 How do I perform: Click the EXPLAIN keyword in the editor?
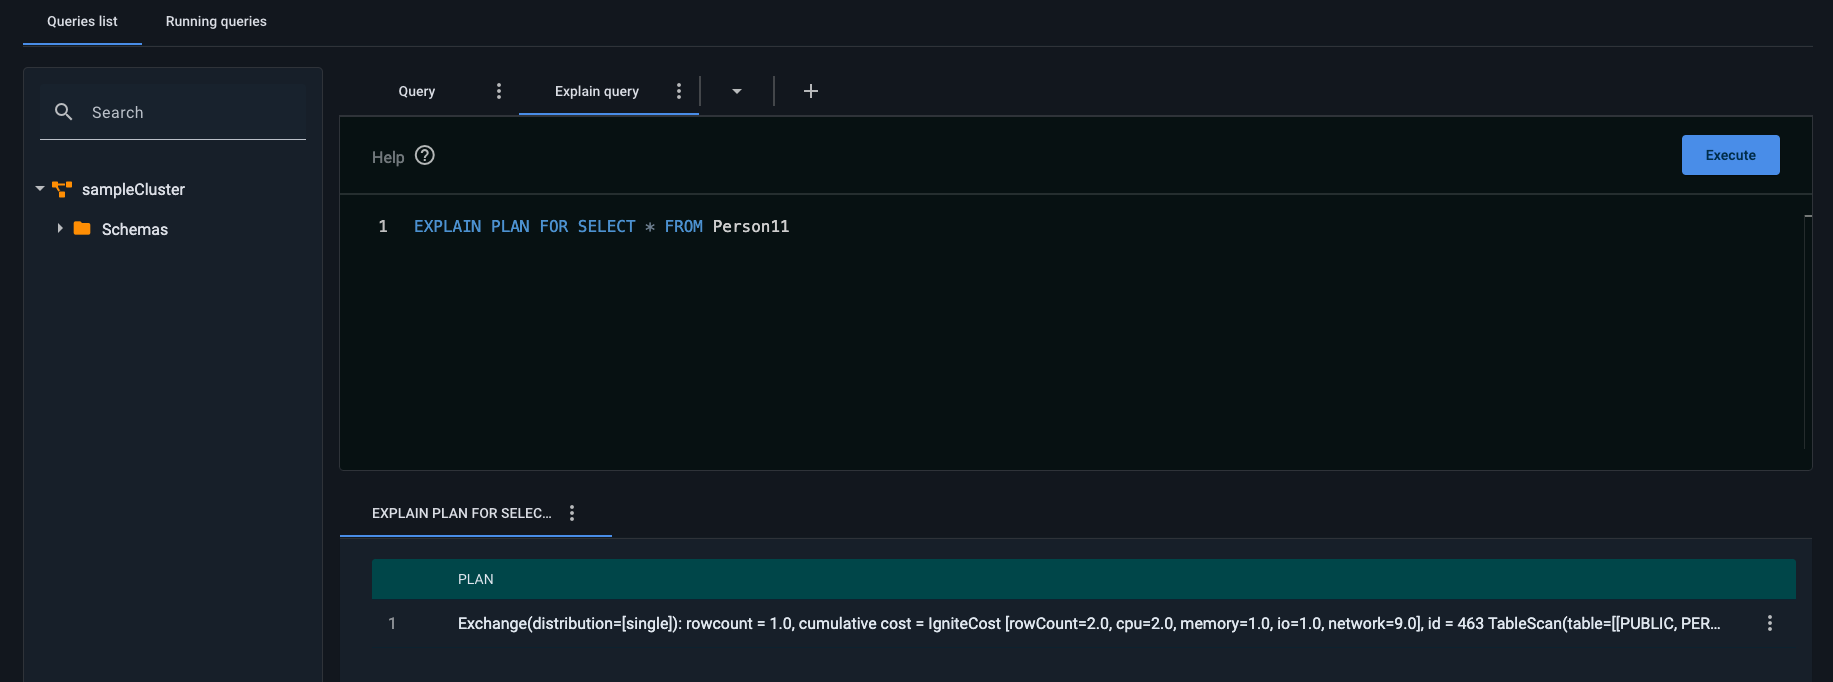tap(447, 226)
